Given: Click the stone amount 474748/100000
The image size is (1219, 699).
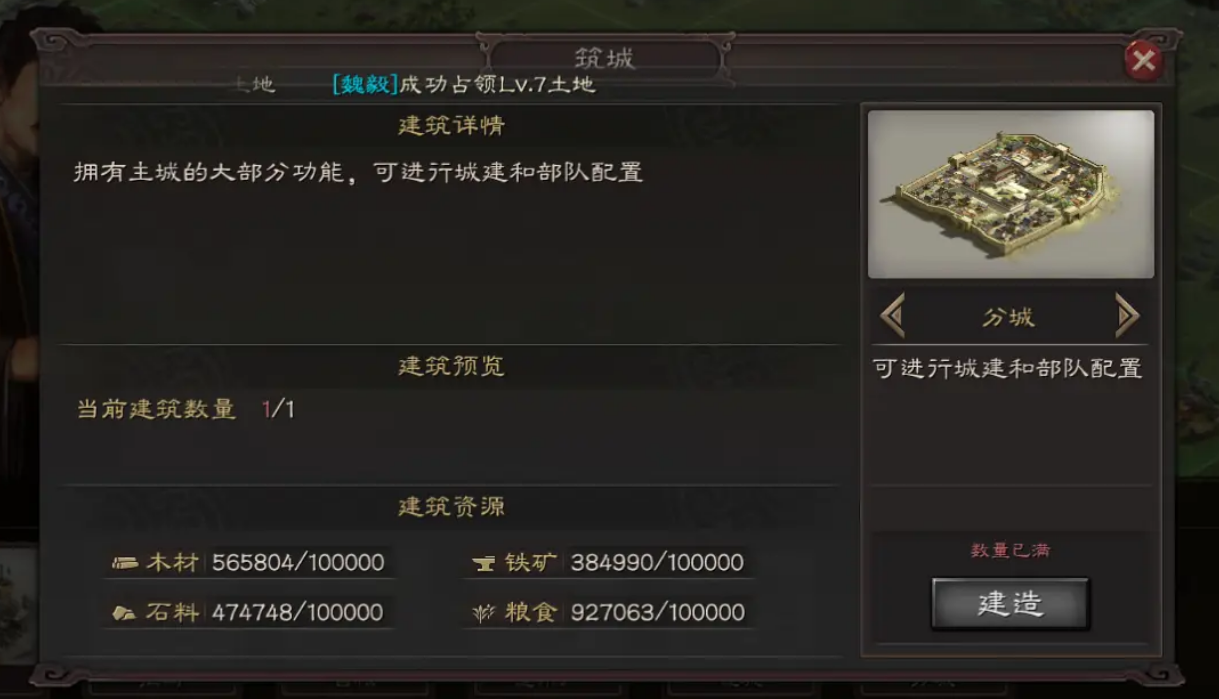Looking at the screenshot, I should click(x=297, y=613).
